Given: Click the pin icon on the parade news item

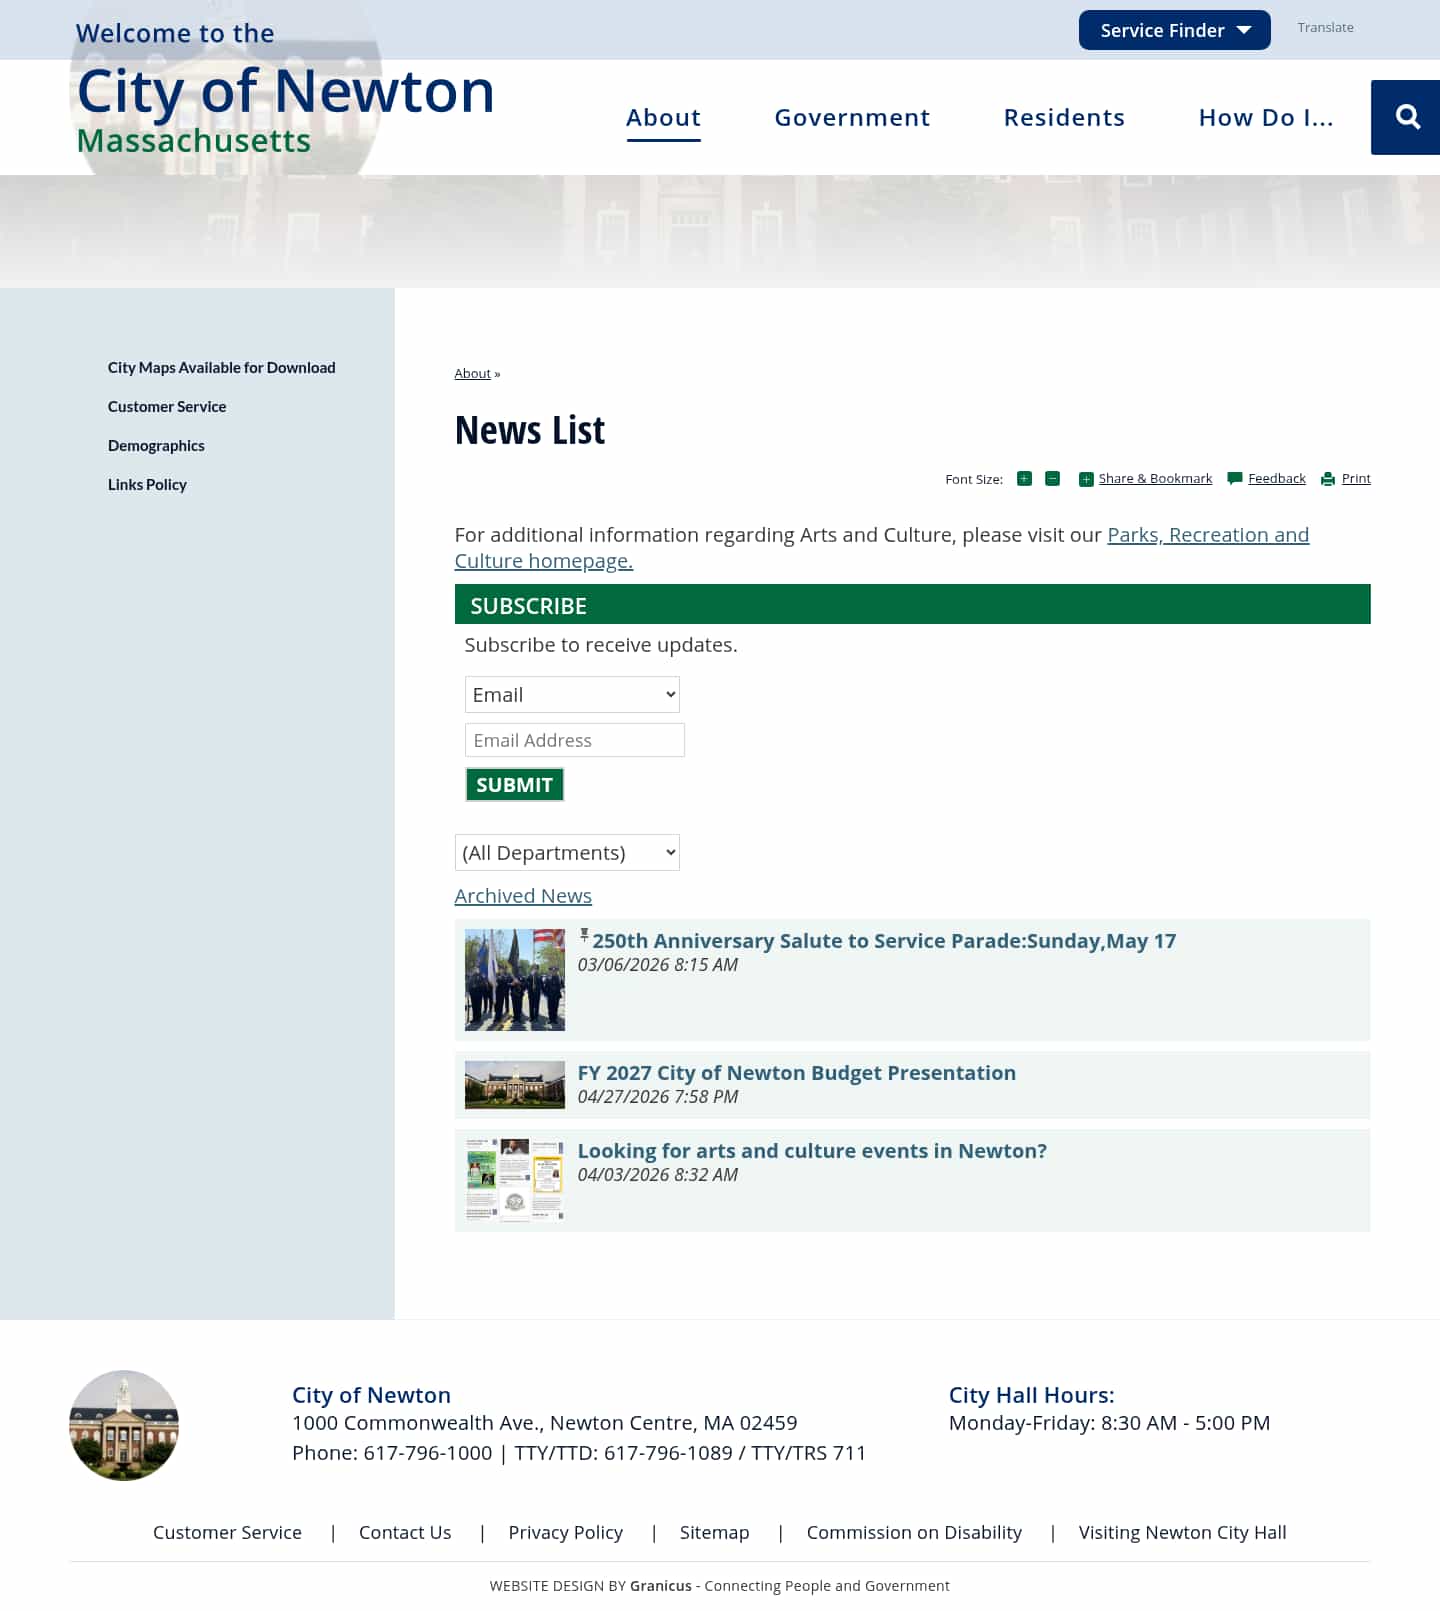Looking at the screenshot, I should 584,936.
